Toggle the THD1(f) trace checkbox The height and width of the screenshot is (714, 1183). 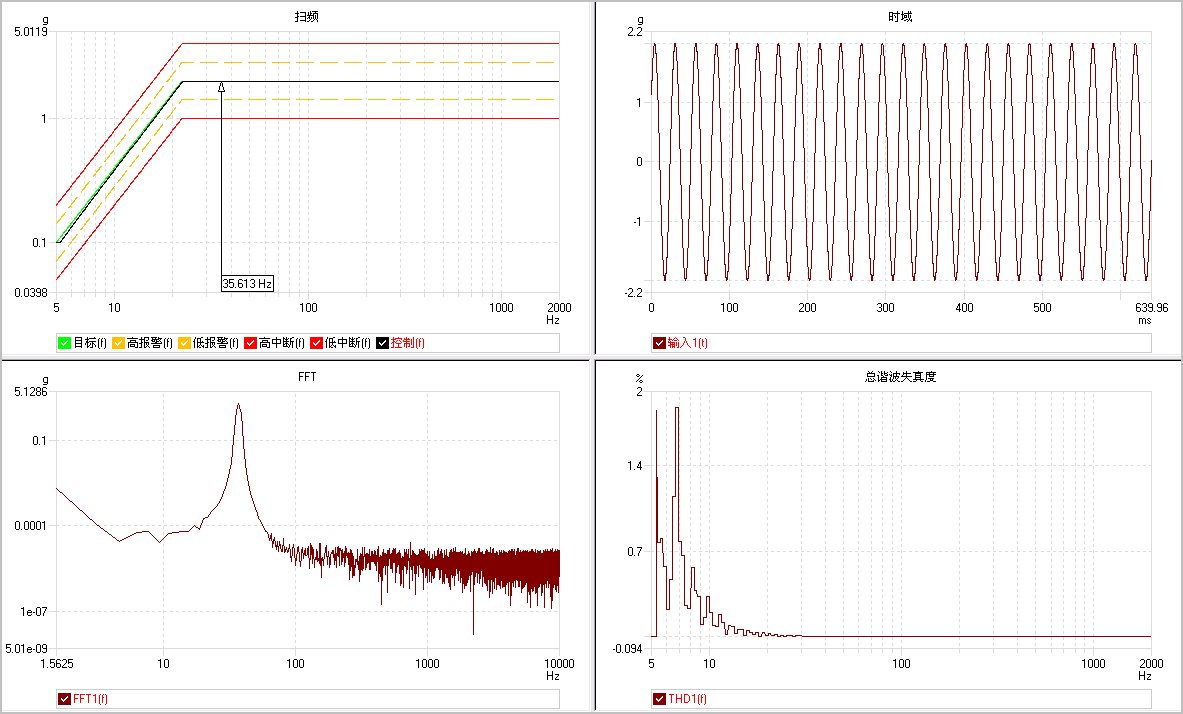click(659, 699)
